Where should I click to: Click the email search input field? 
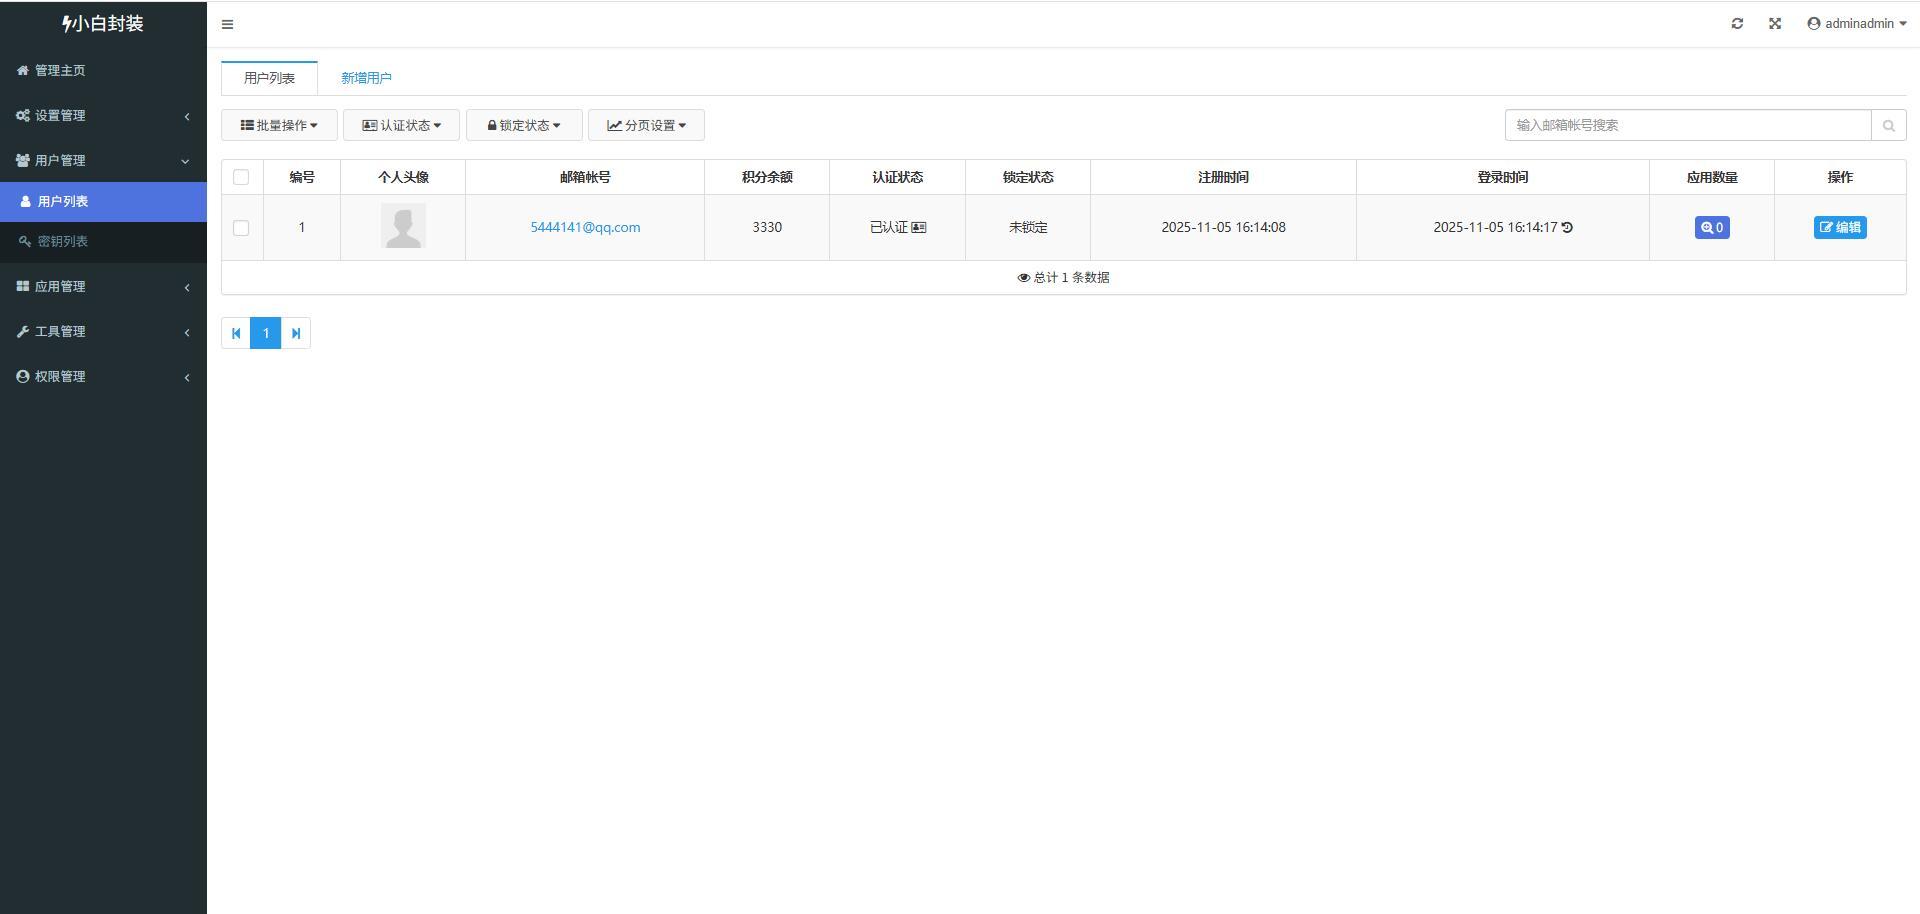pyautogui.click(x=1687, y=125)
